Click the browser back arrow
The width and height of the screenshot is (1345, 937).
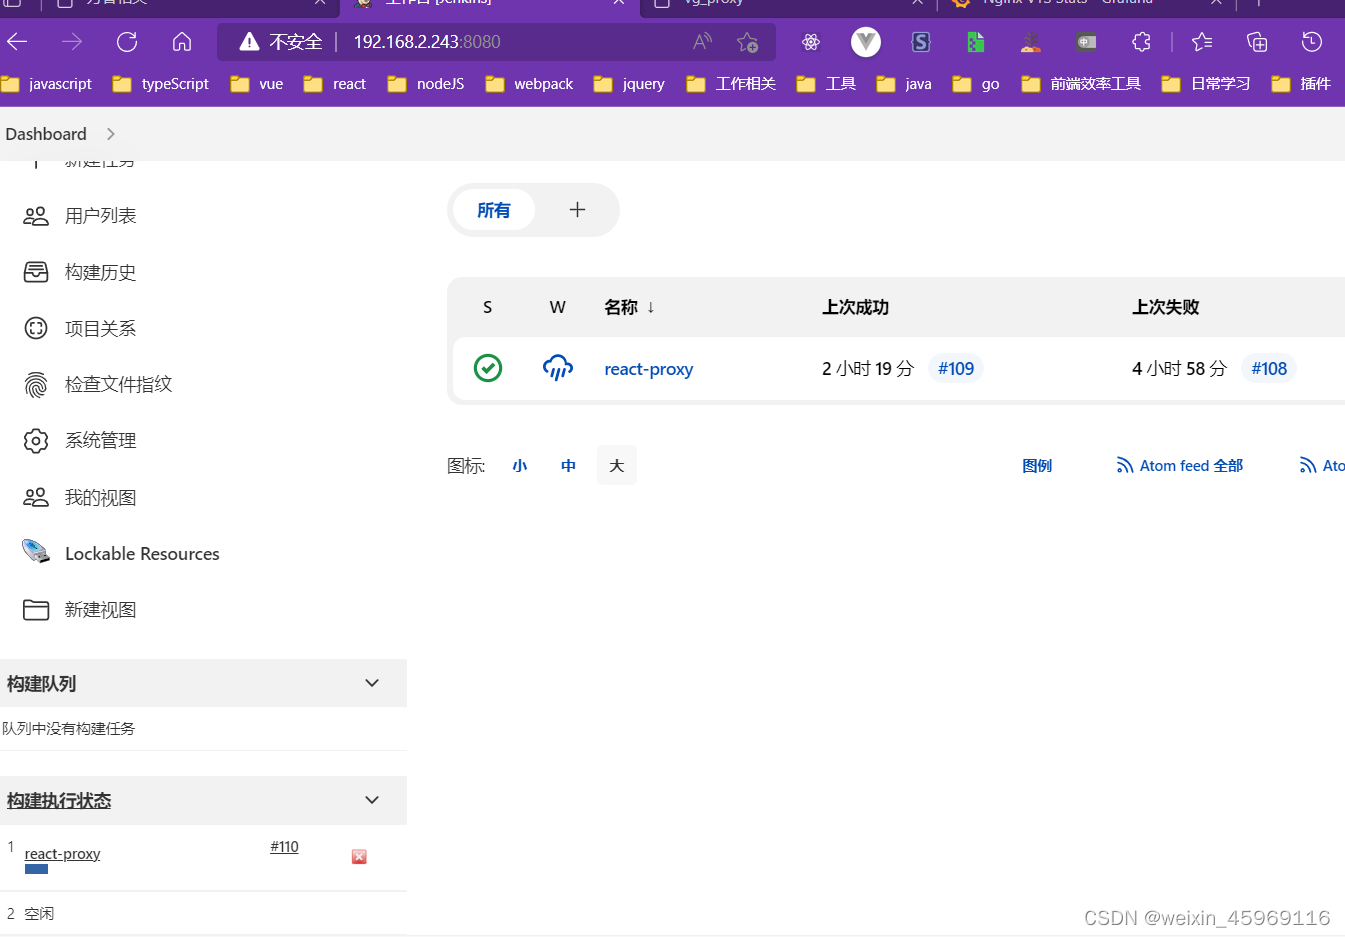pos(17,42)
